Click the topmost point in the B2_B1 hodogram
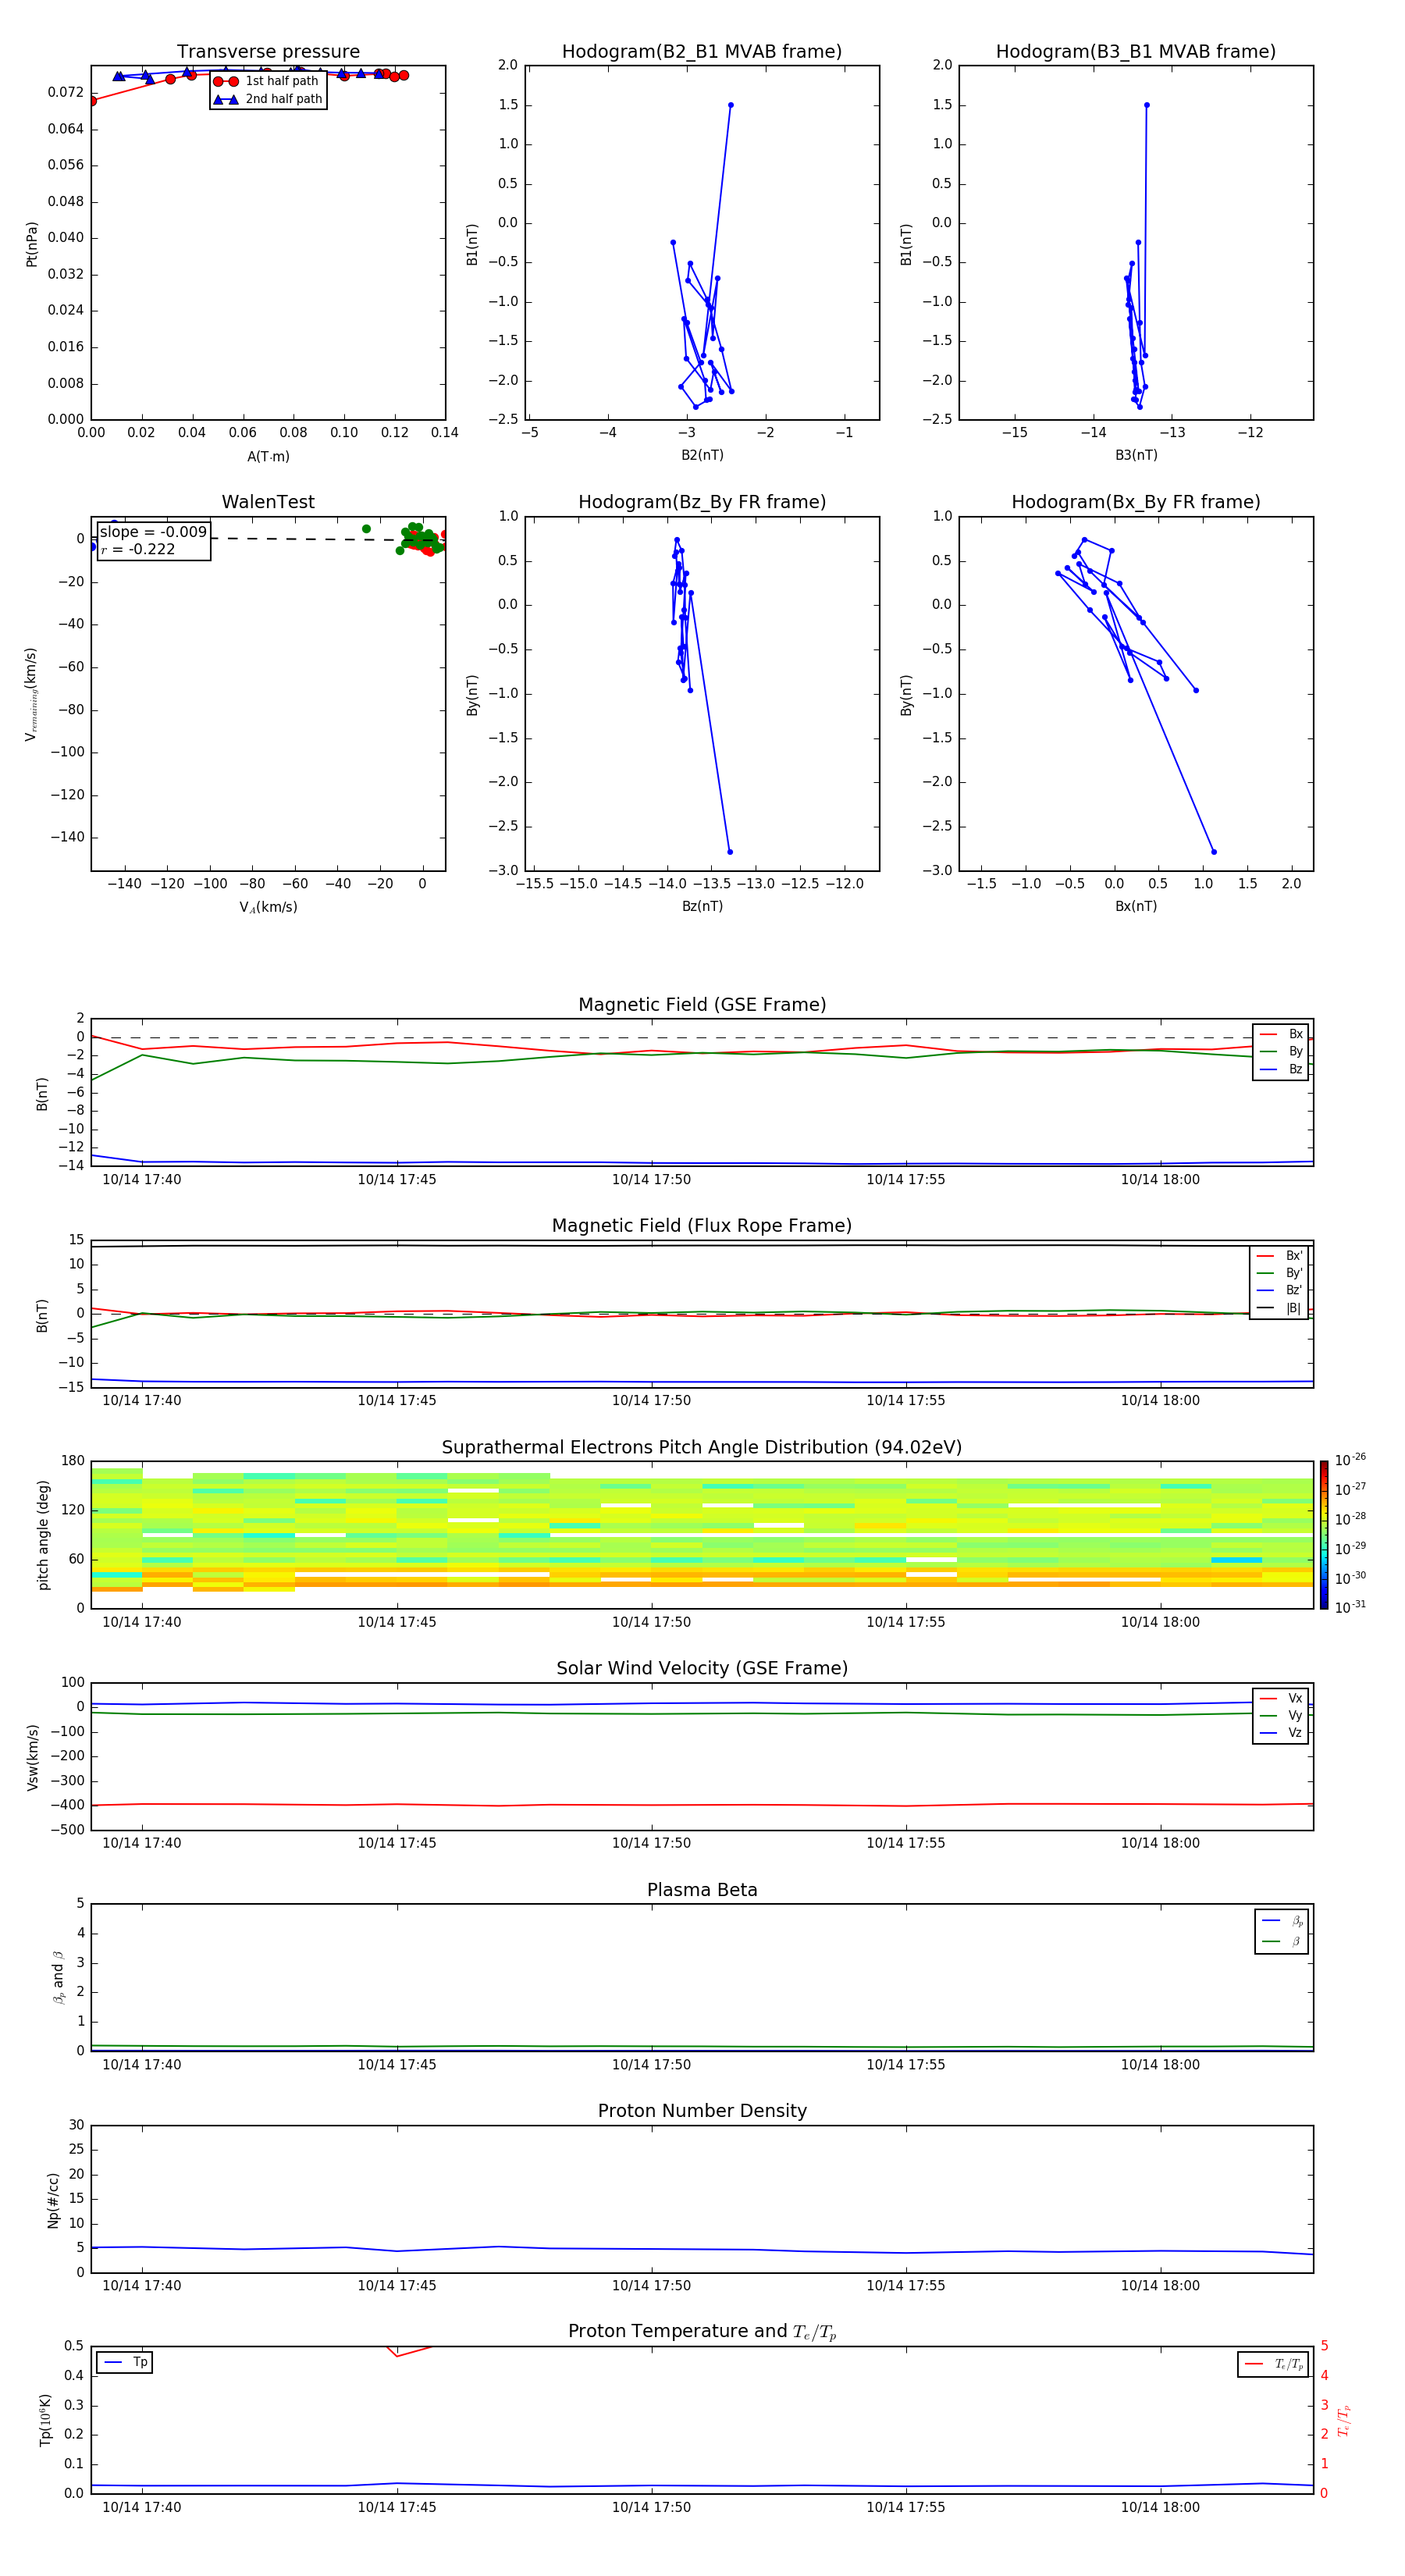This screenshot has height=2576, width=1405. [x=731, y=105]
